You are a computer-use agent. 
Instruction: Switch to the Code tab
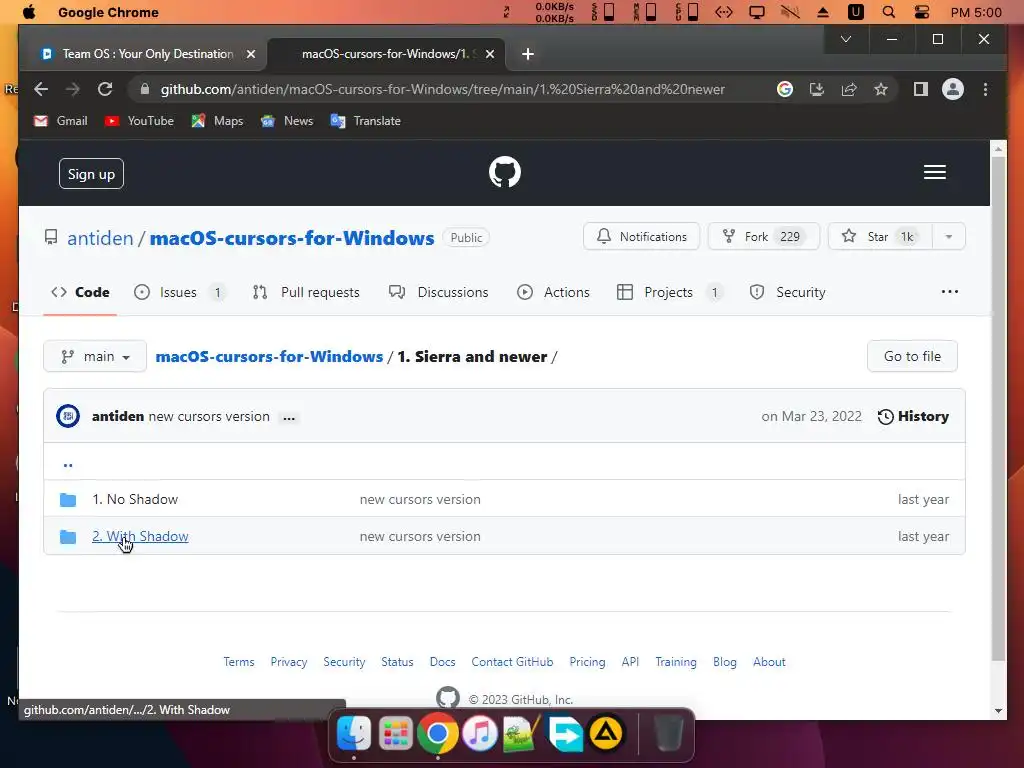80,292
